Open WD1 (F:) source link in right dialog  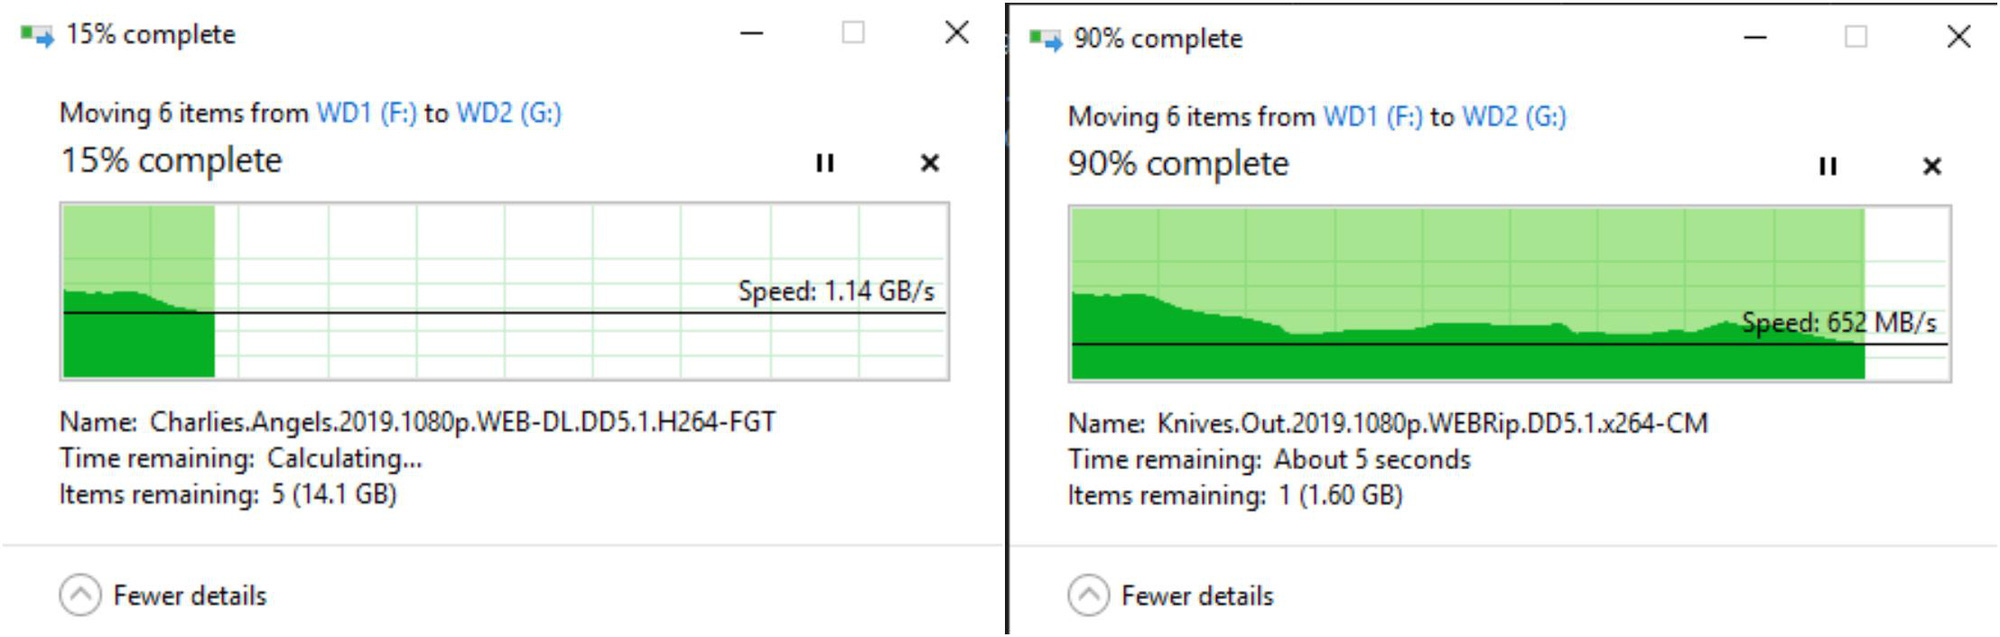(1374, 117)
